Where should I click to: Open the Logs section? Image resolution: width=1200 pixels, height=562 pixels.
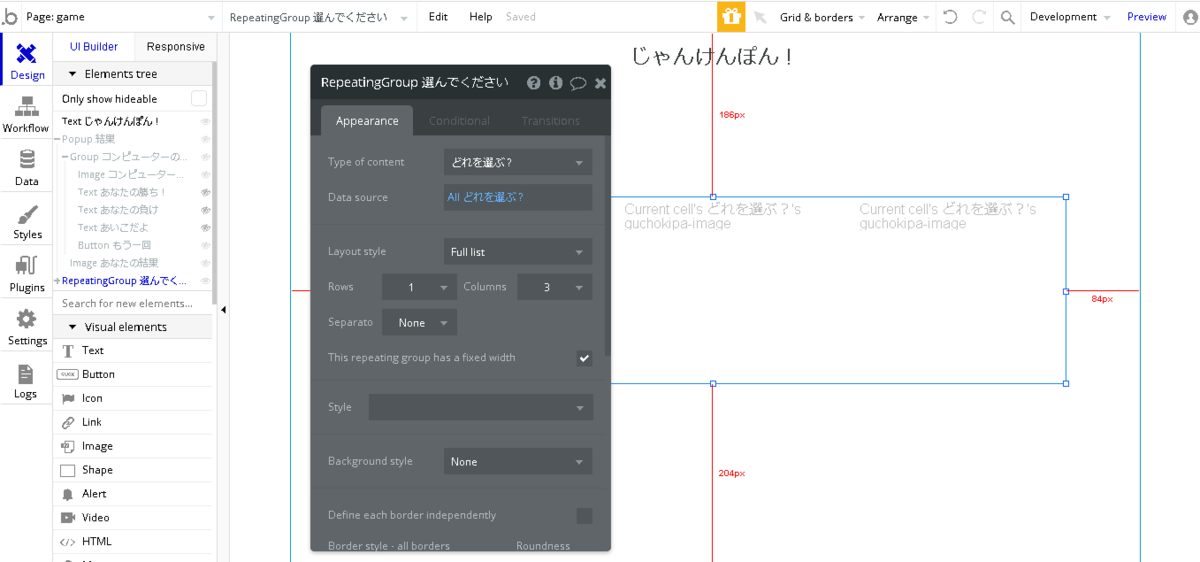coord(26,380)
